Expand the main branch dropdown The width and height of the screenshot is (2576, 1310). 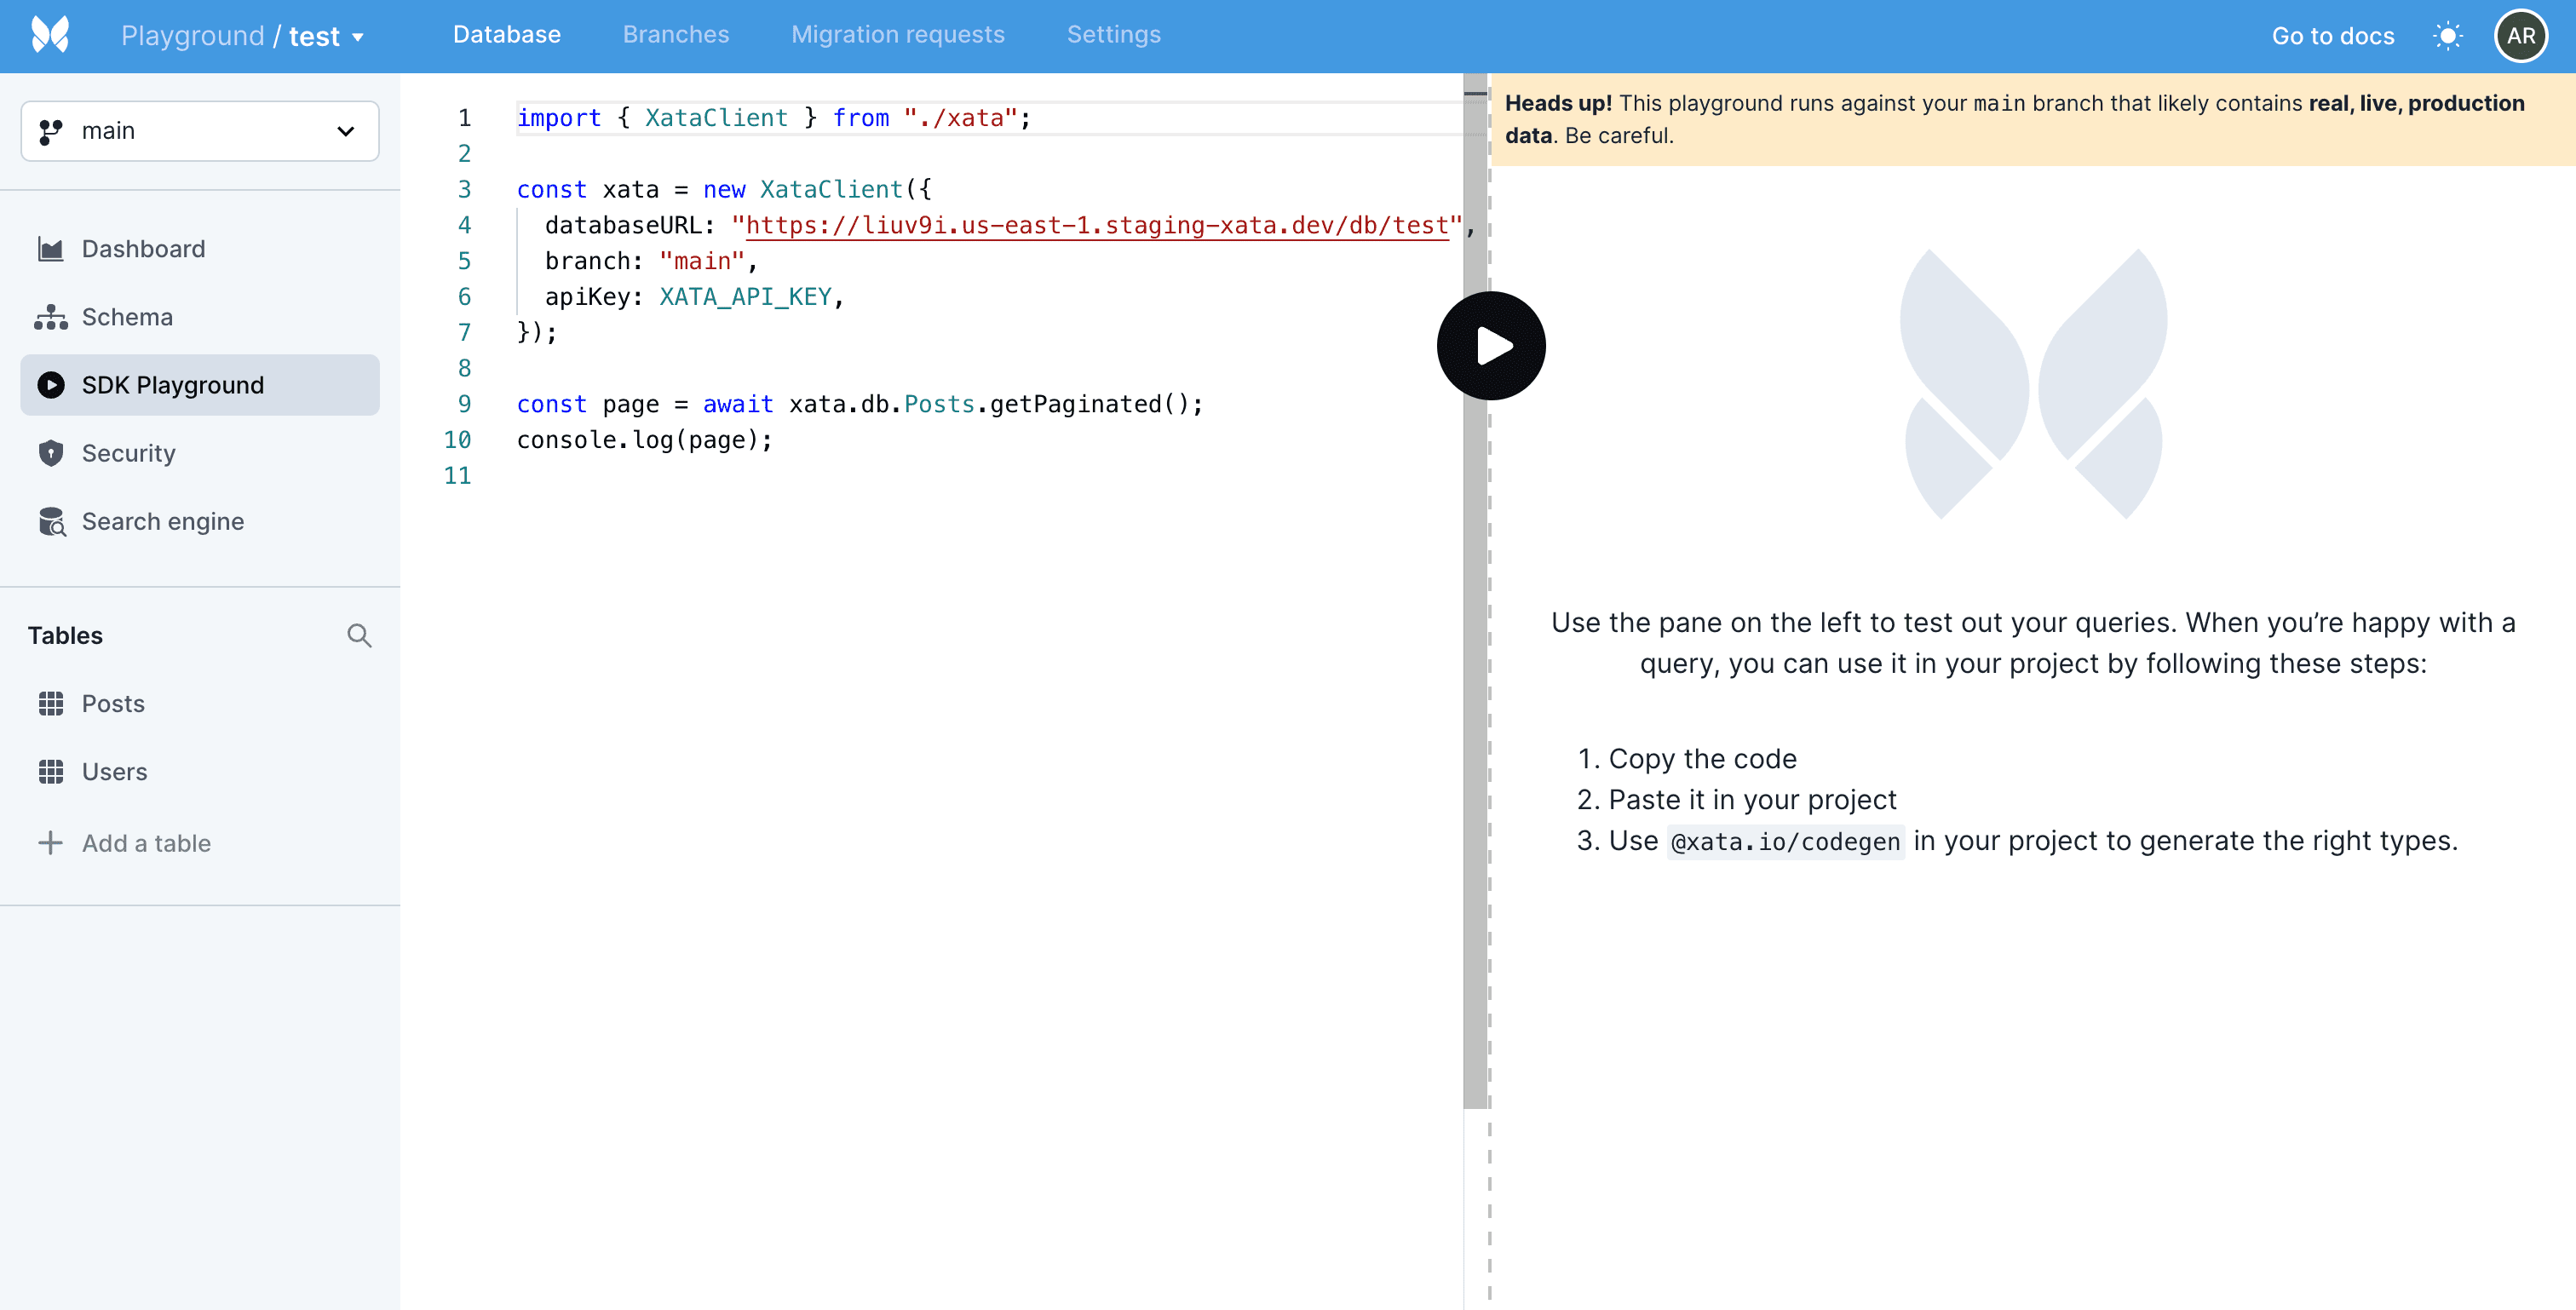(198, 130)
